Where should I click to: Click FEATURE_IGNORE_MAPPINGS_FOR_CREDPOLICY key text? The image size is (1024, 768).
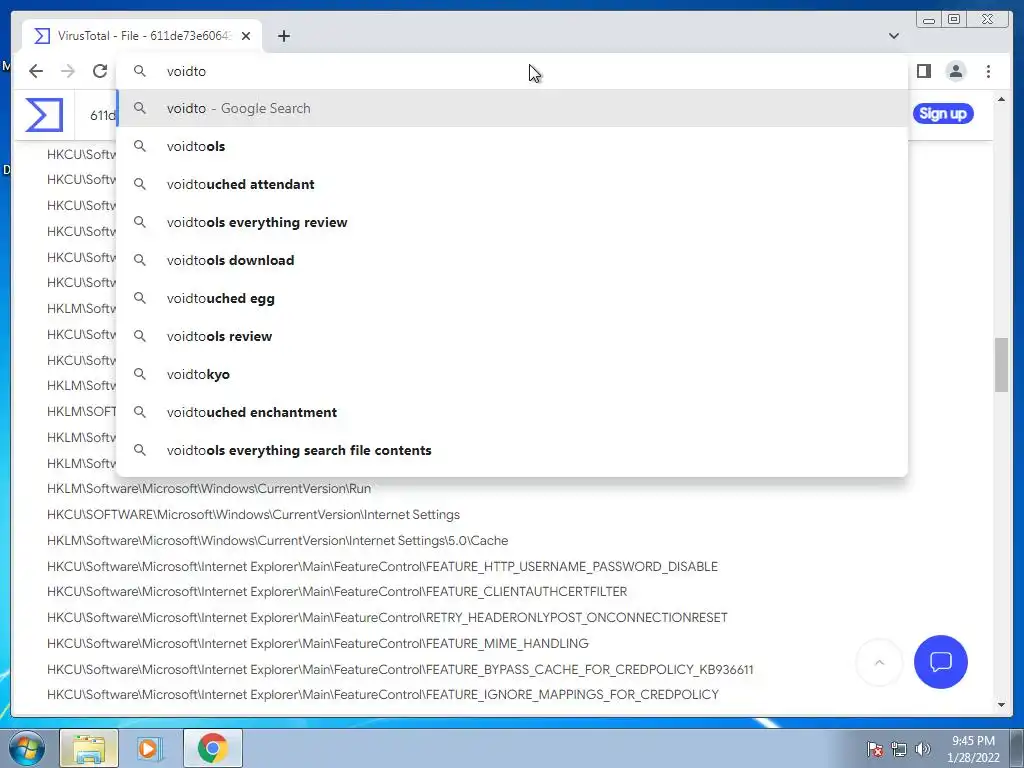tap(383, 695)
